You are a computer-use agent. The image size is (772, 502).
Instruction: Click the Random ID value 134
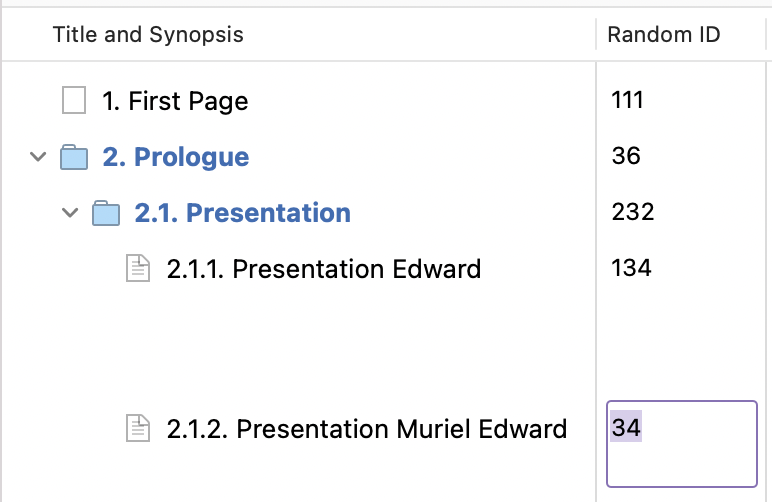(x=631, y=268)
